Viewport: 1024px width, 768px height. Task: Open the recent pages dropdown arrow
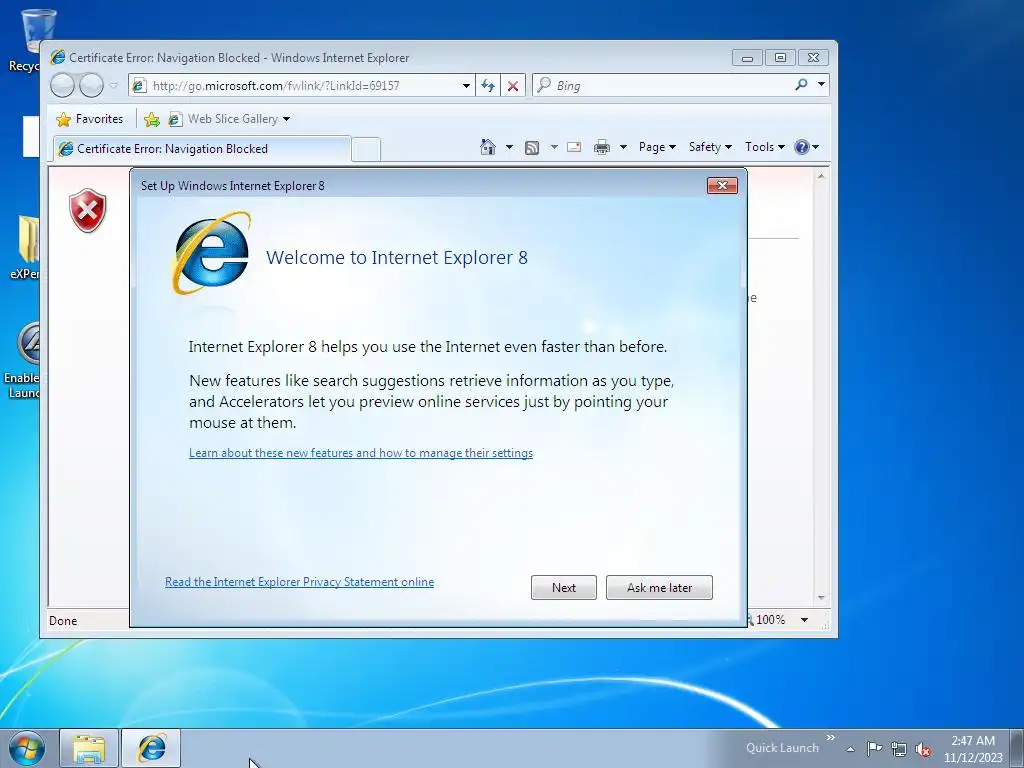click(114, 86)
